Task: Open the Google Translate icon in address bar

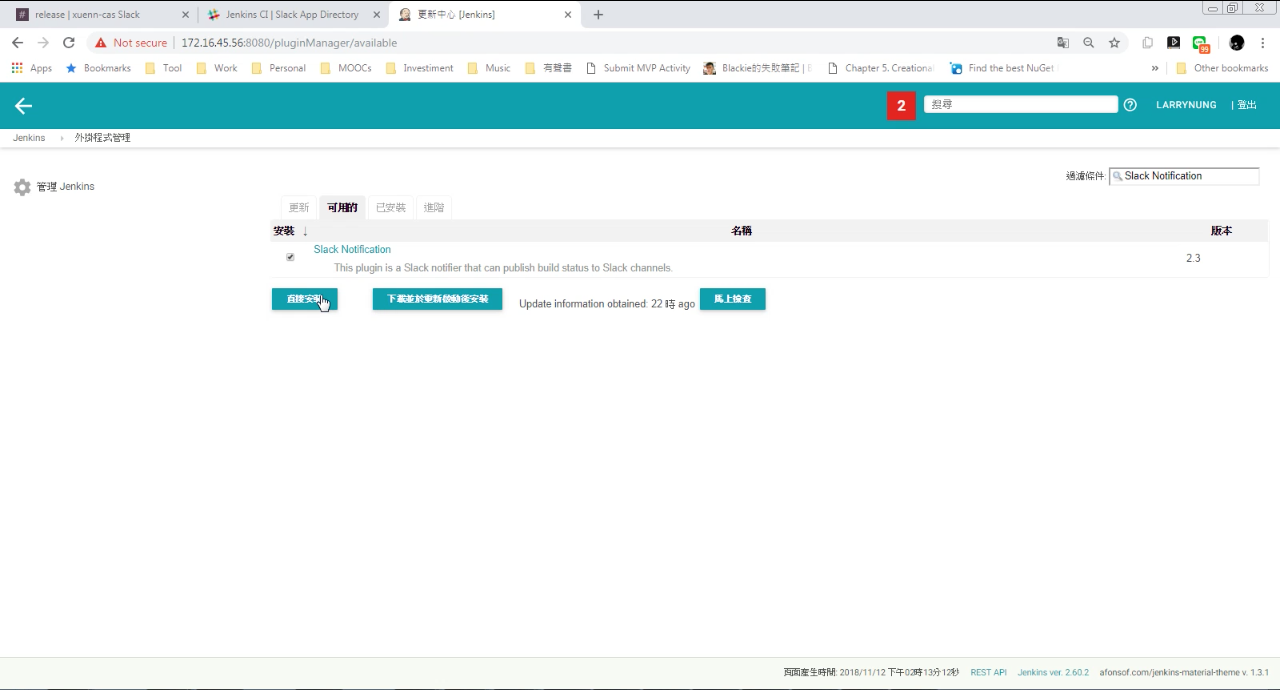Action: pyautogui.click(x=1063, y=43)
